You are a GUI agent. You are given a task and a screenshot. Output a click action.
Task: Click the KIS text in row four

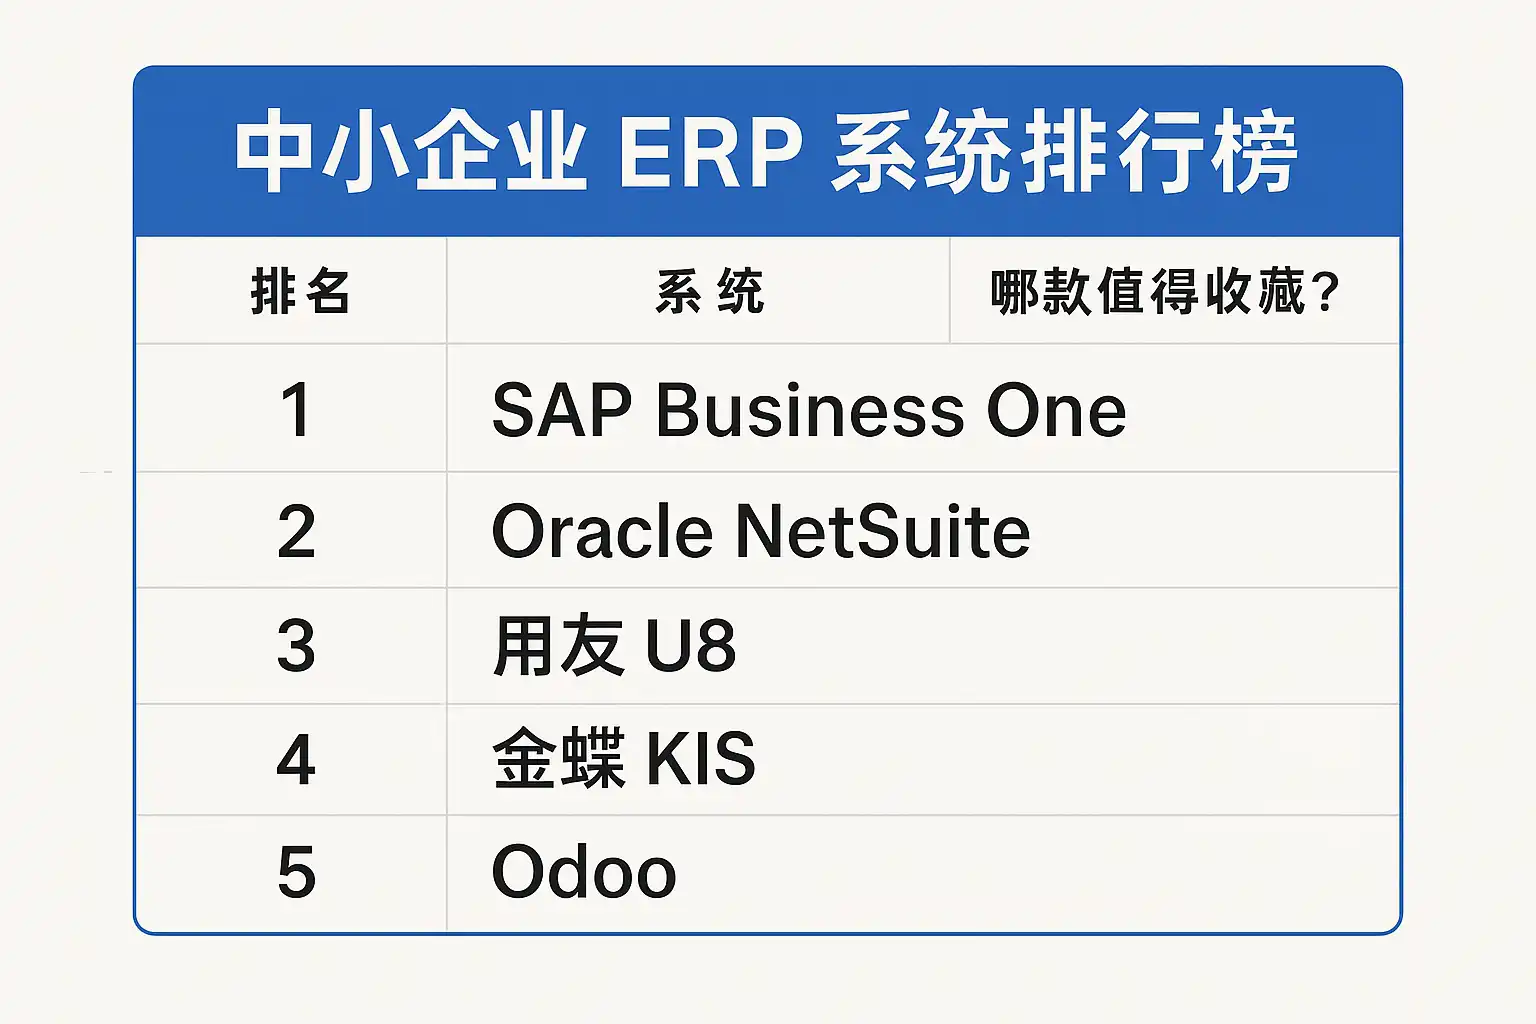click(x=700, y=759)
